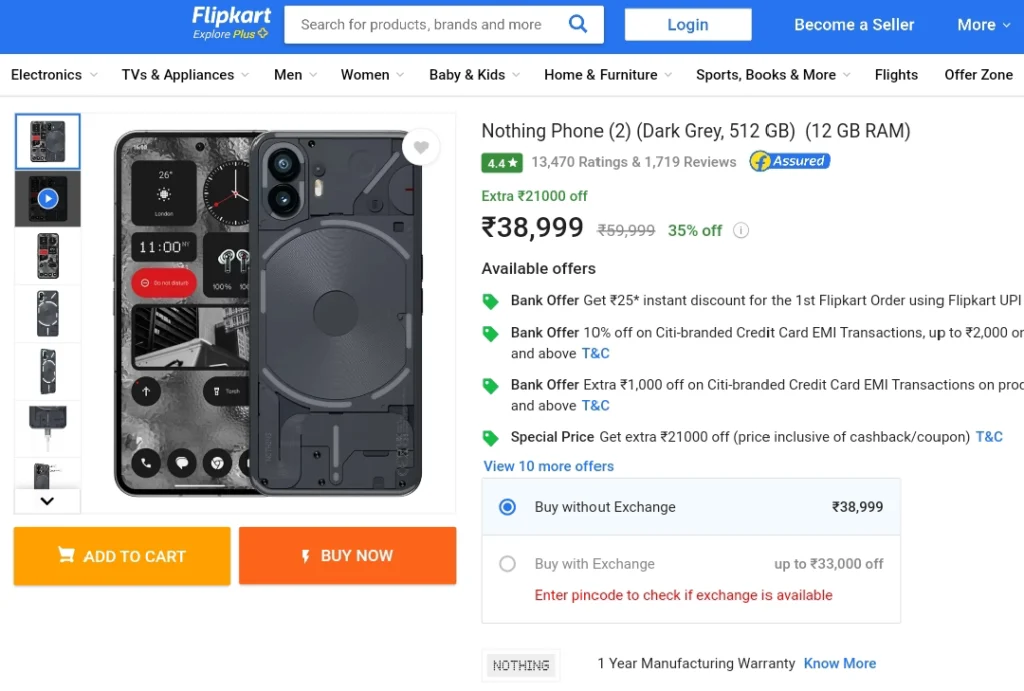
Task: Click the ADD TO CART button
Action: coord(122,556)
